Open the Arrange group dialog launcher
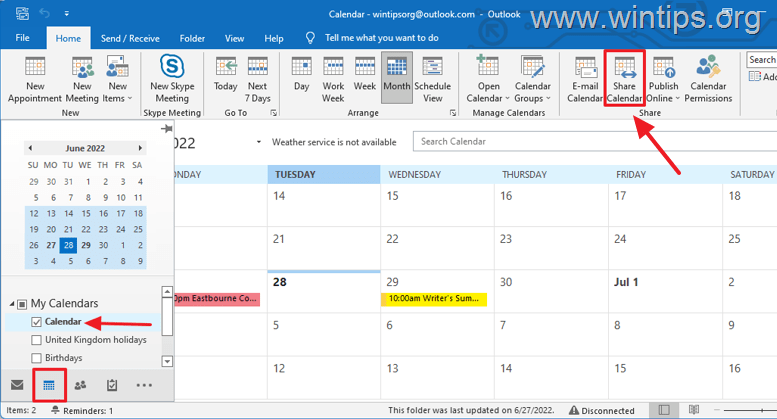This screenshot has height=419, width=777. [452, 113]
